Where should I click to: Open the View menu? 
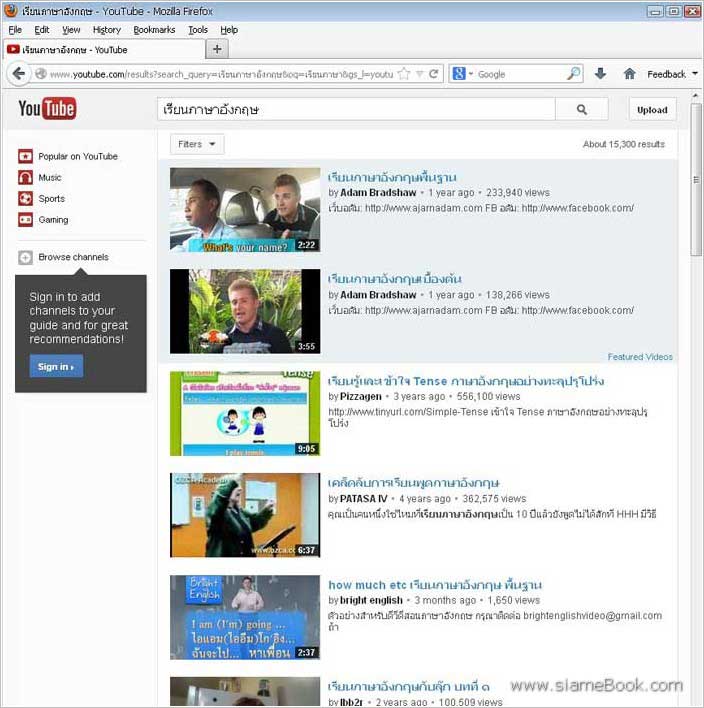(71, 30)
